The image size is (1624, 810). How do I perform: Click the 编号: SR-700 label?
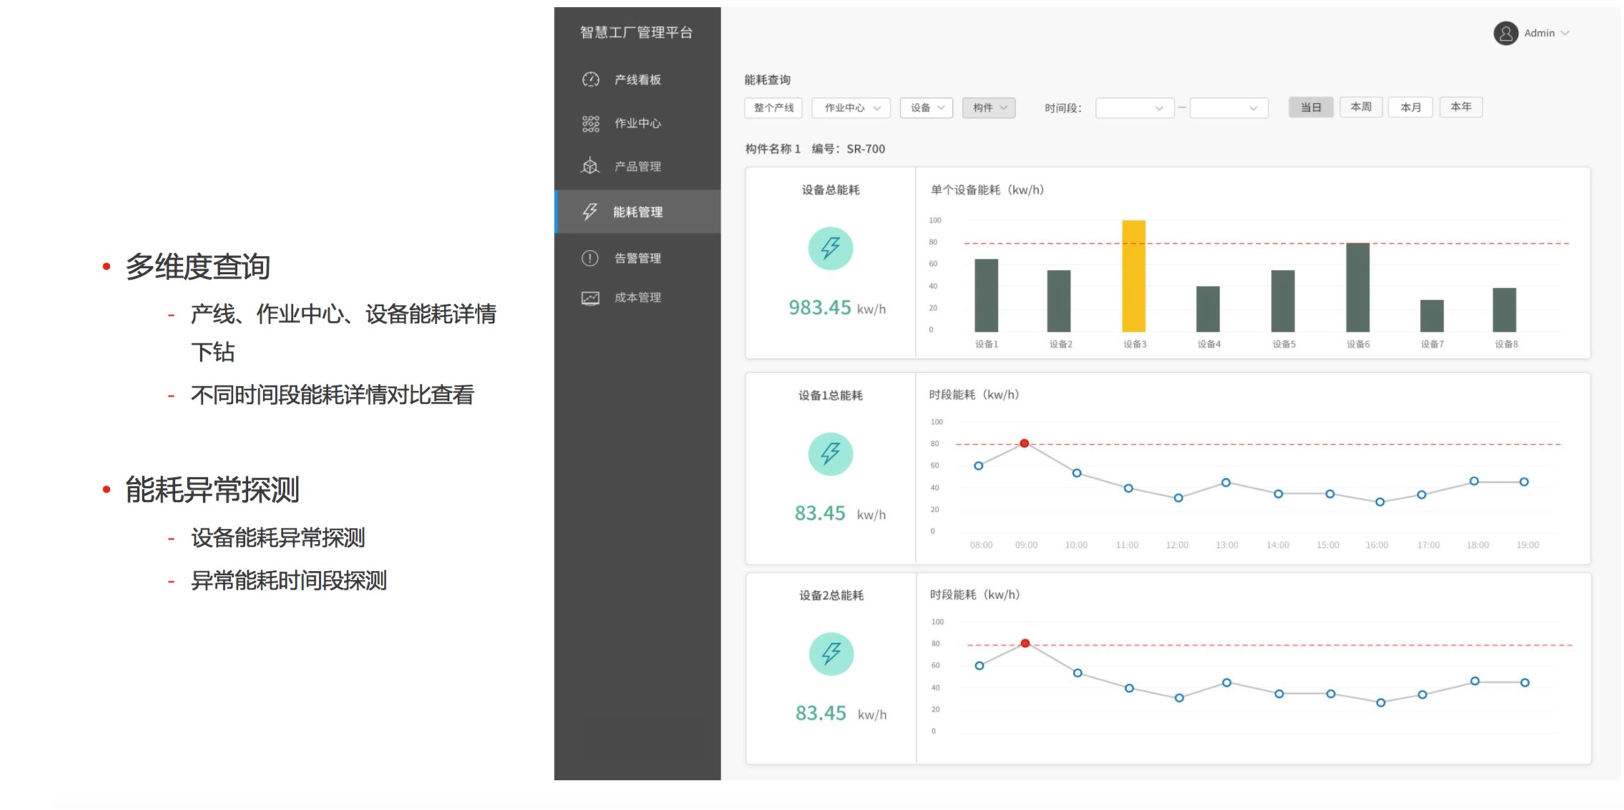click(x=848, y=149)
